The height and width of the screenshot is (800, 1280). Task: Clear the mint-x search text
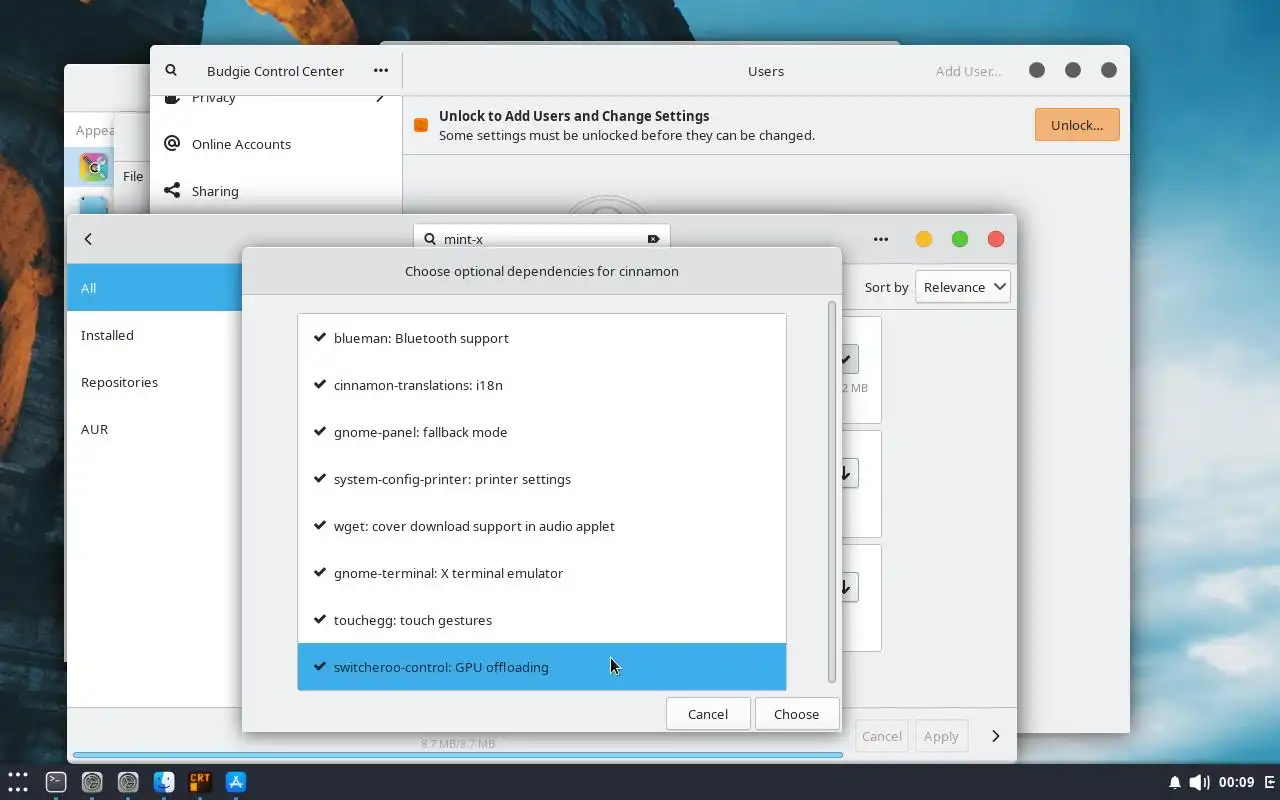click(x=653, y=239)
